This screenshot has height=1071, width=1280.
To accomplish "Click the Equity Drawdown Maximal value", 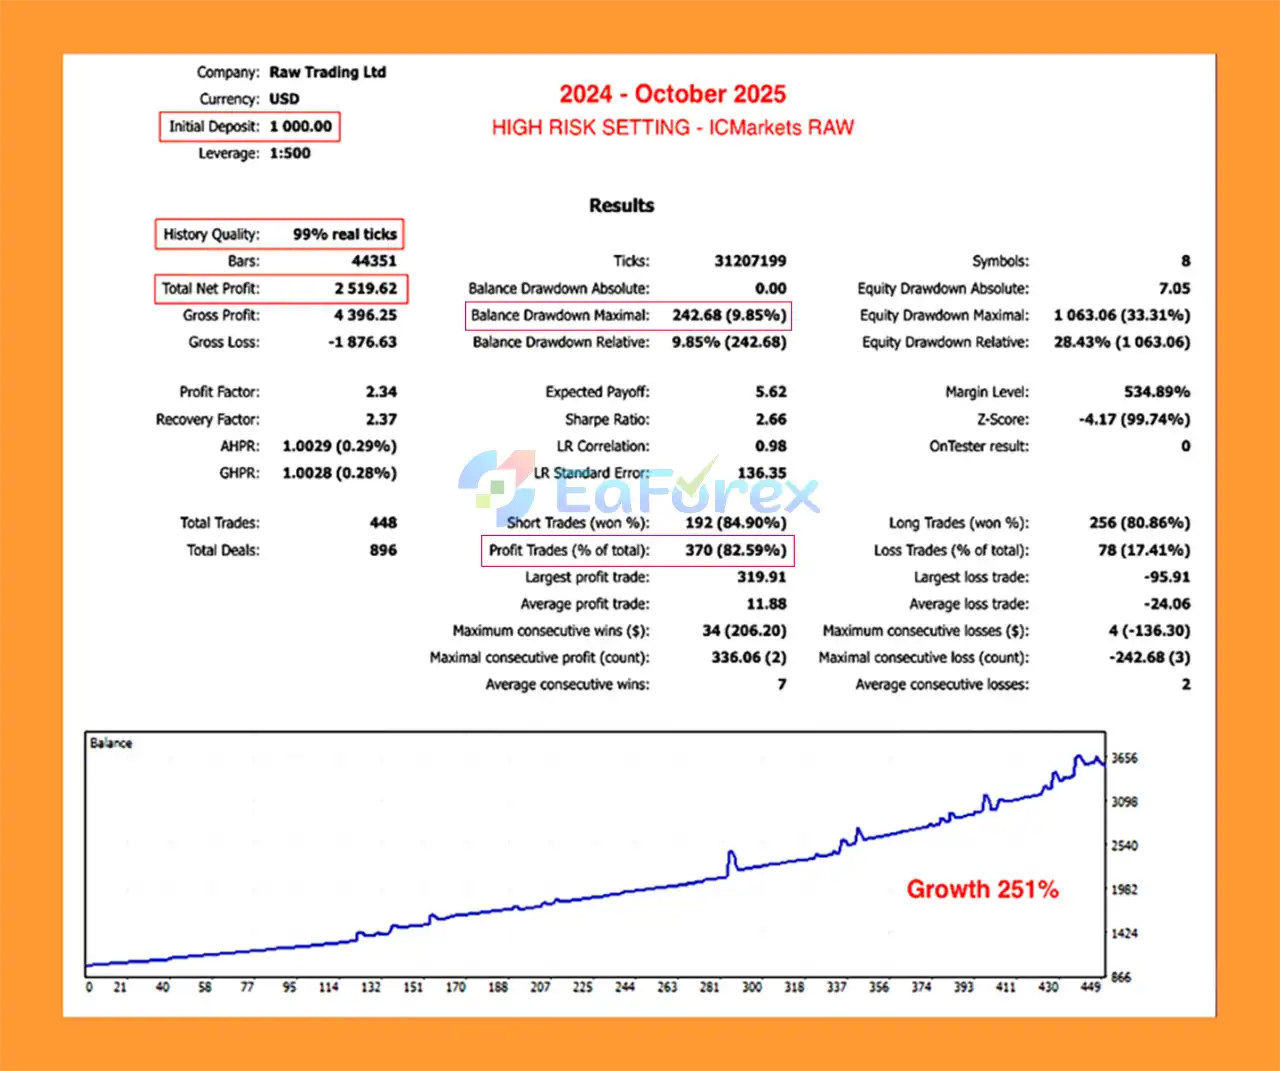I will coord(1121,315).
